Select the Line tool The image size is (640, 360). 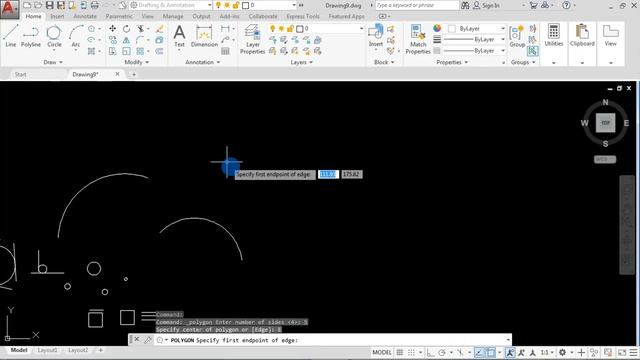point(11,36)
